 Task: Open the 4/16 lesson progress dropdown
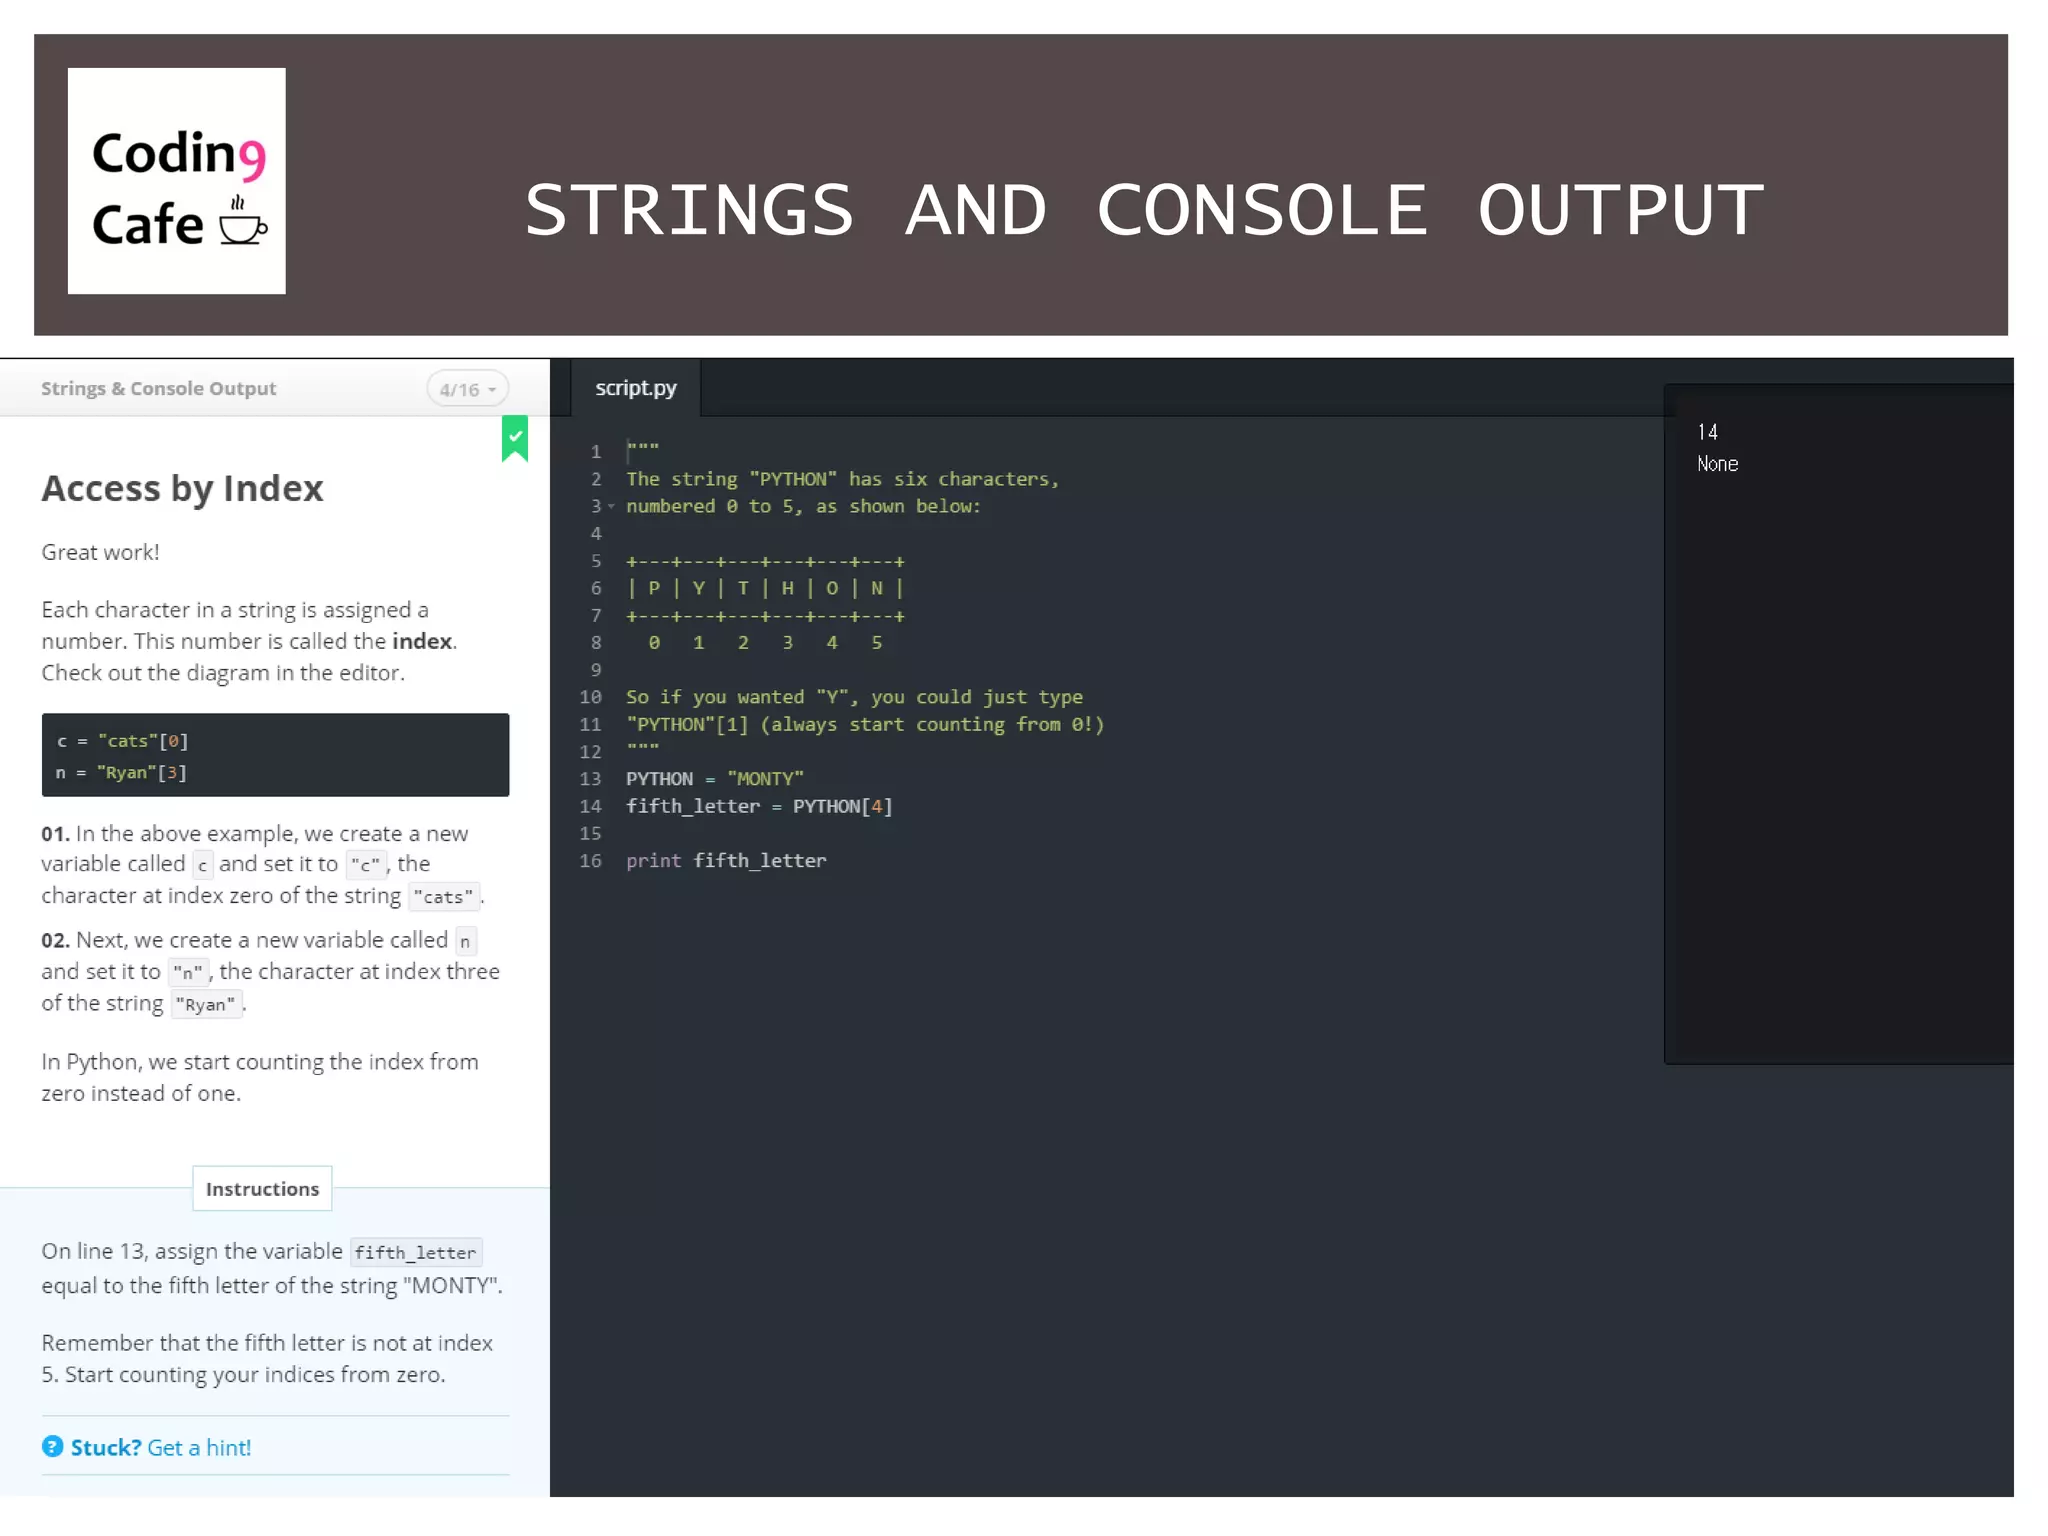pyautogui.click(x=467, y=389)
